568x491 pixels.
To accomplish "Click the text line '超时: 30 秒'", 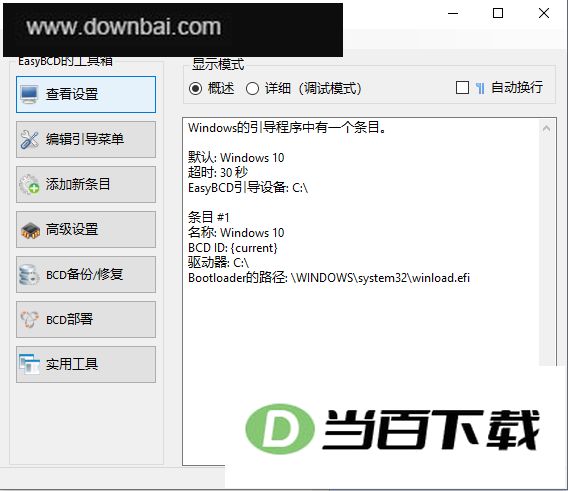I will pyautogui.click(x=218, y=172).
